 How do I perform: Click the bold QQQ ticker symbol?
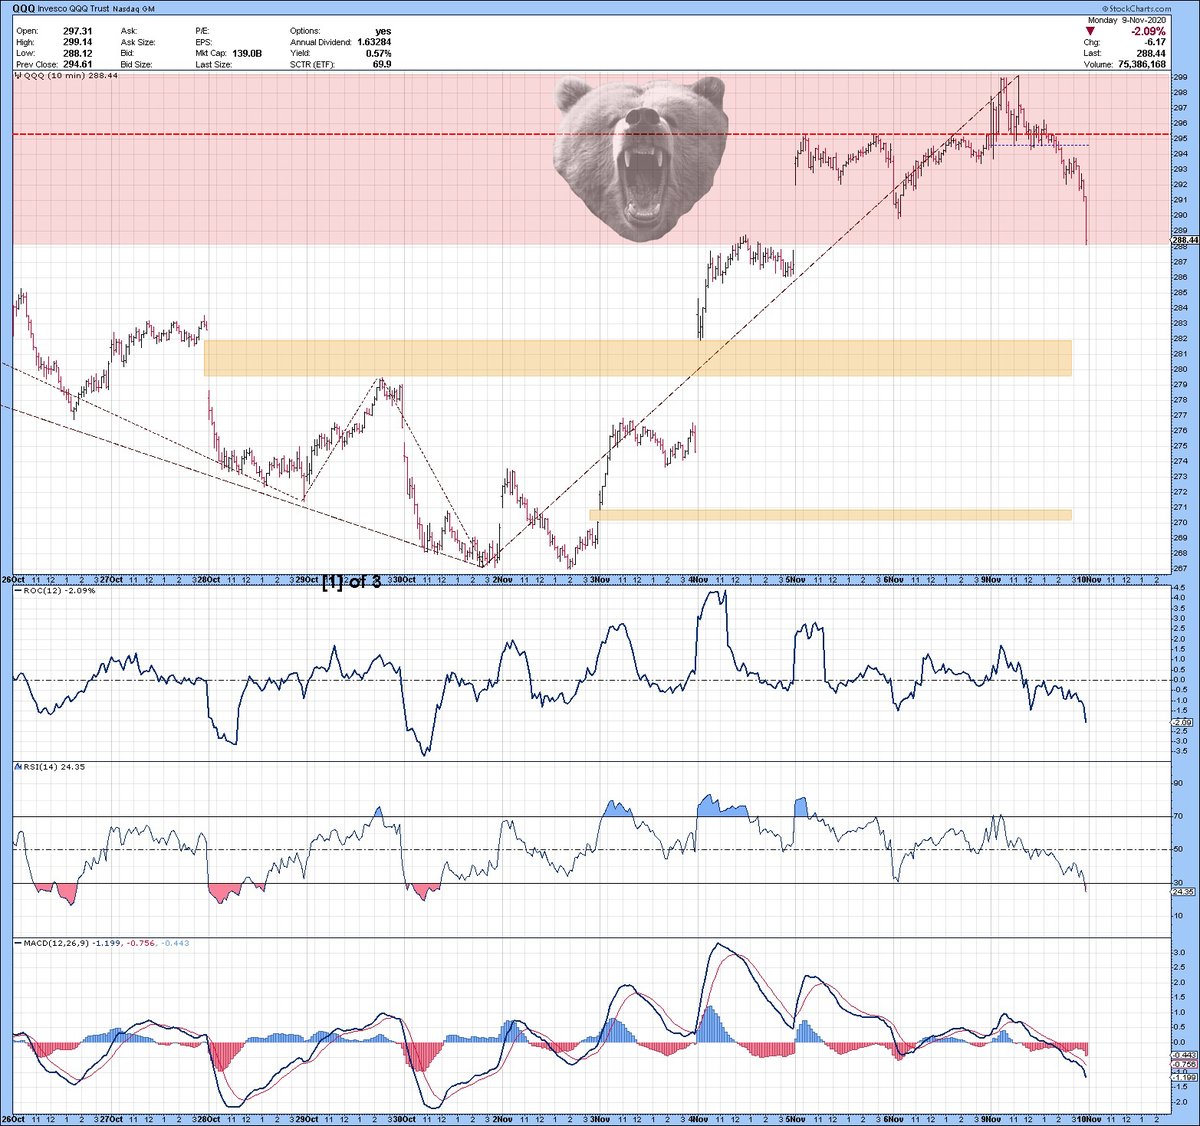point(24,11)
